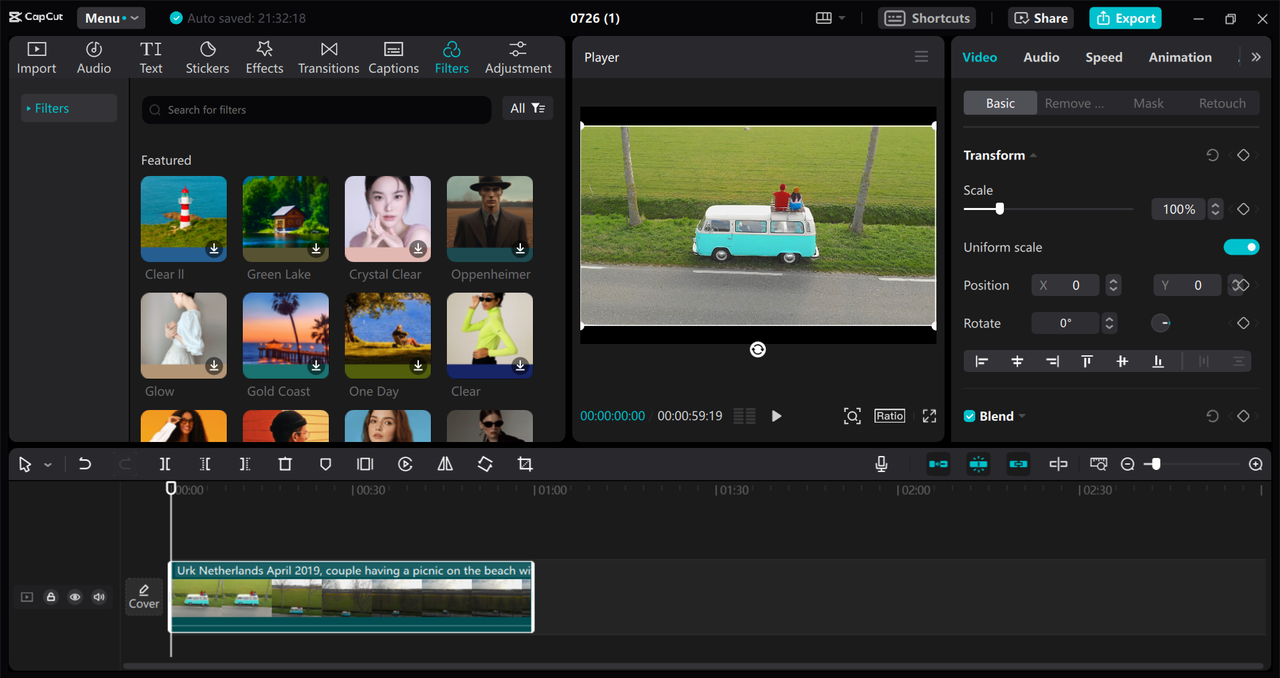This screenshot has width=1280, height=678.
Task: Click the preview axis split icon
Action: pos(1058,464)
